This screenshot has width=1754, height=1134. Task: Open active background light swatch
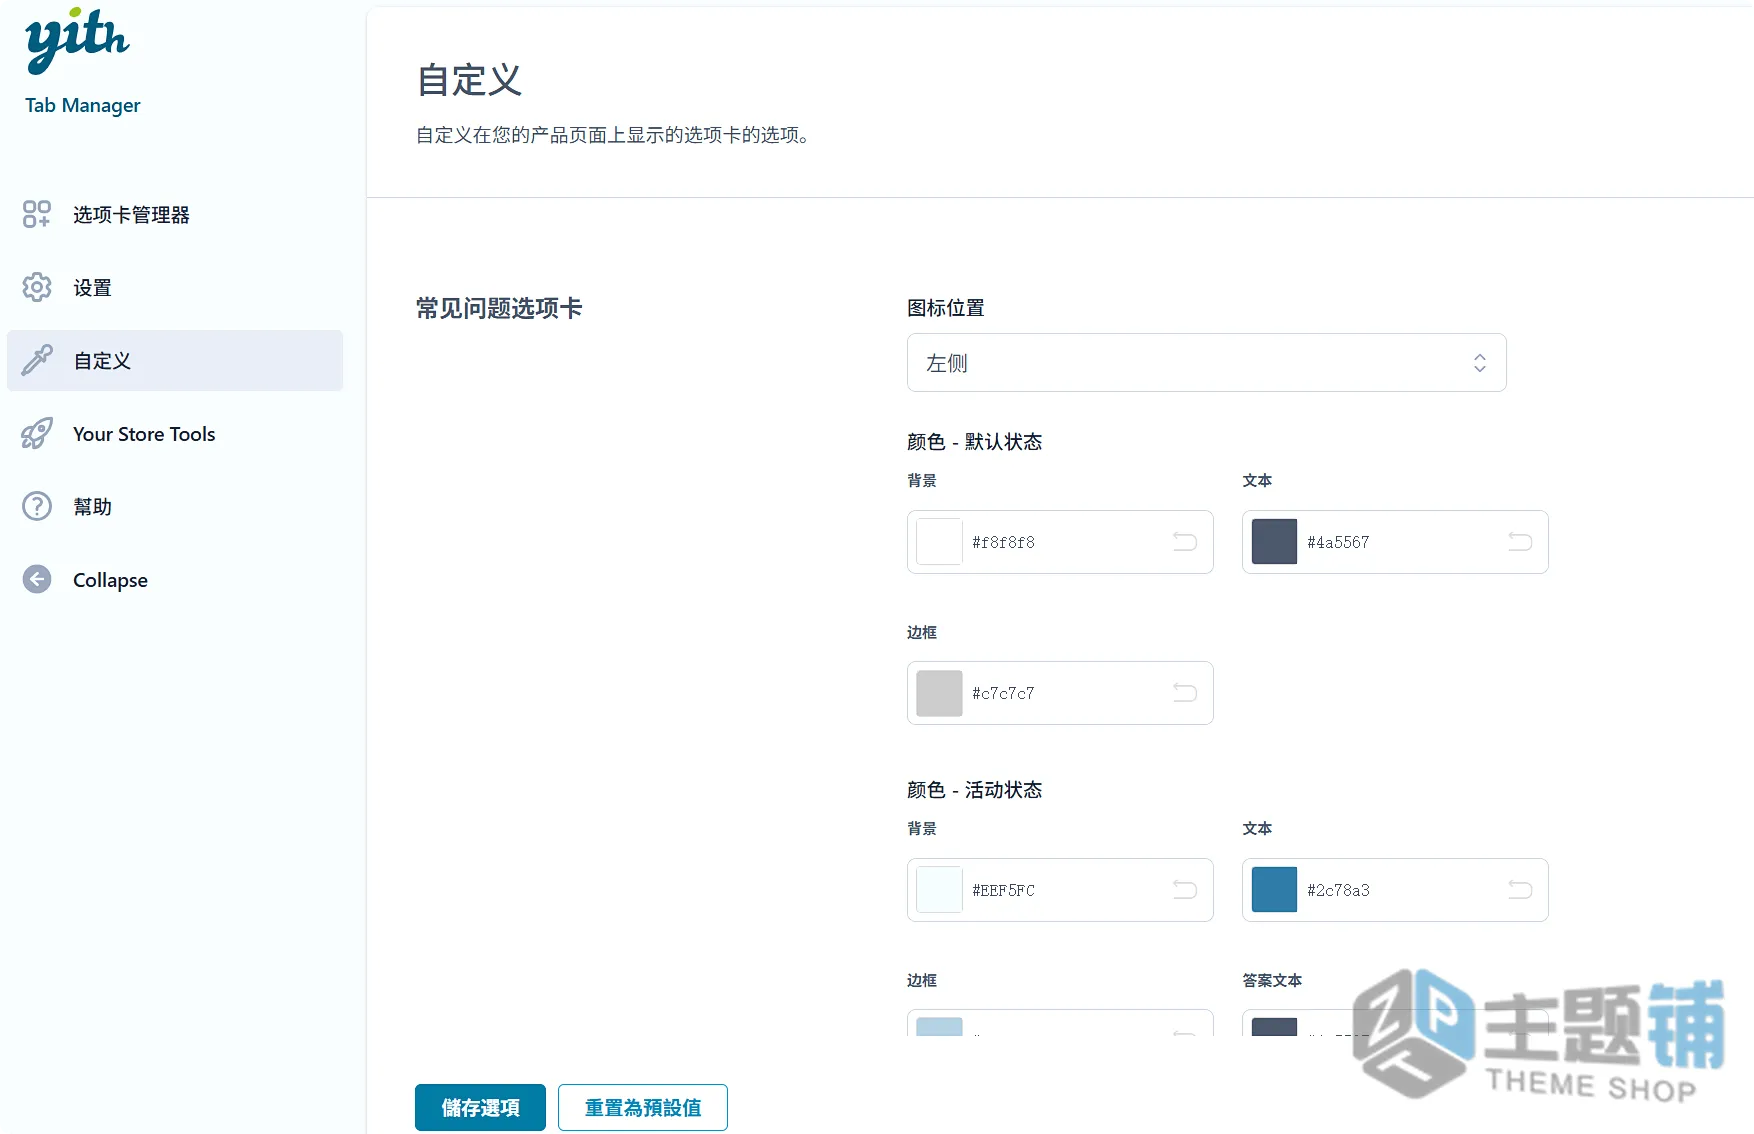(939, 890)
